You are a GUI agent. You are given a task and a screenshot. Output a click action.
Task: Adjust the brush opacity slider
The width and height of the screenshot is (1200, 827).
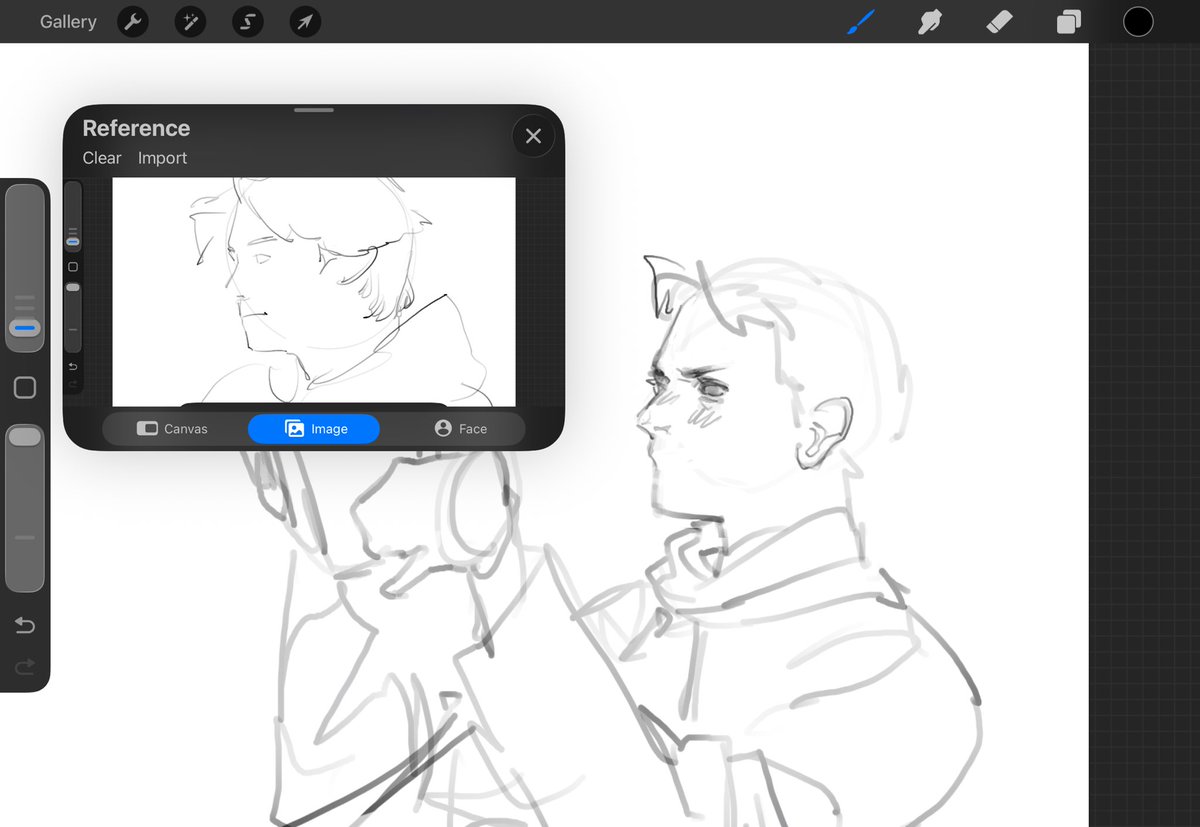click(x=25, y=508)
